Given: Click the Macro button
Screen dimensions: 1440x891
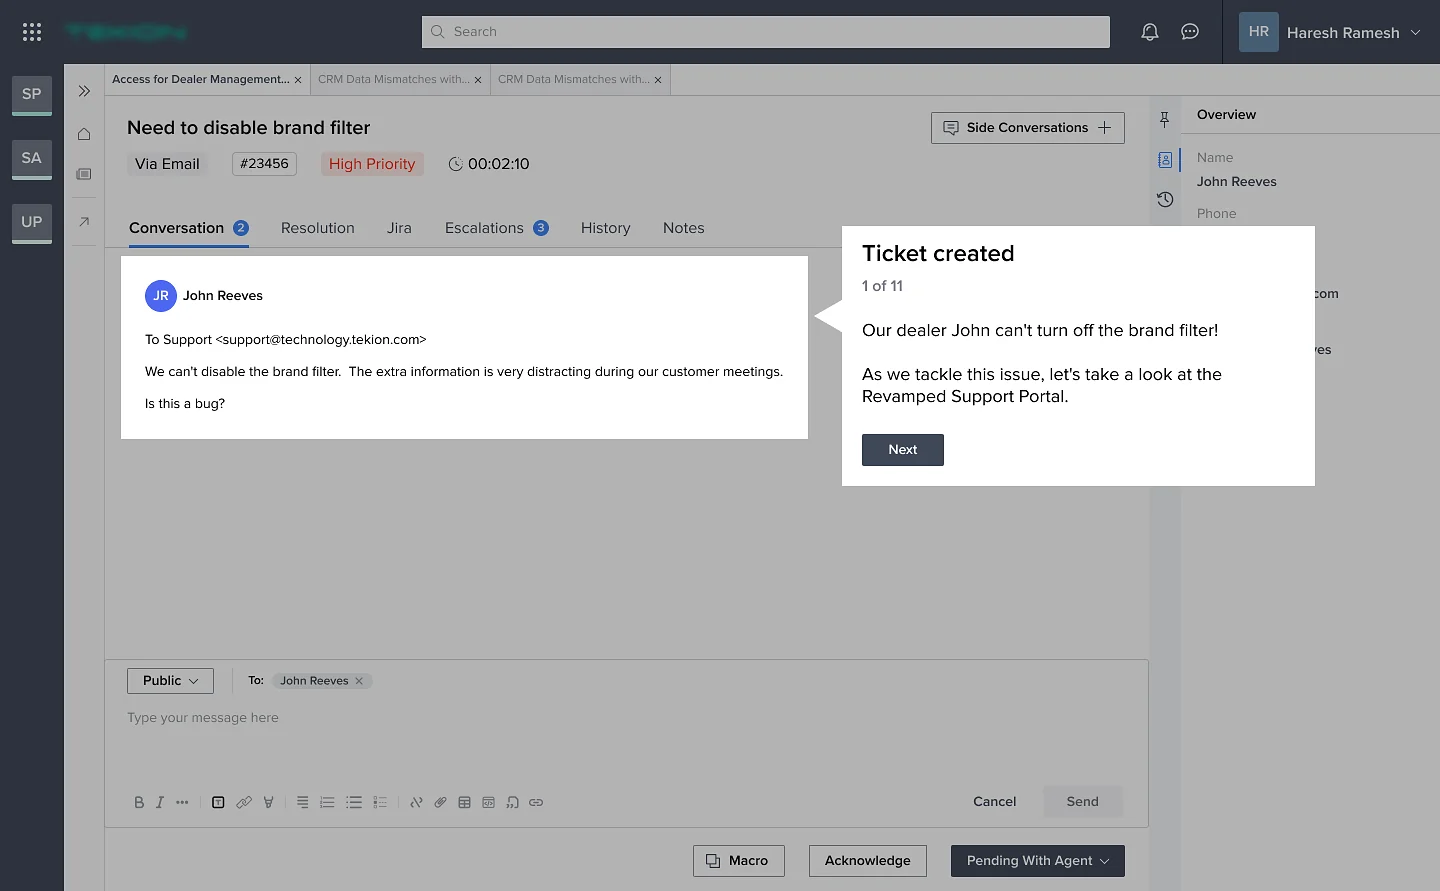Looking at the screenshot, I should coord(739,861).
